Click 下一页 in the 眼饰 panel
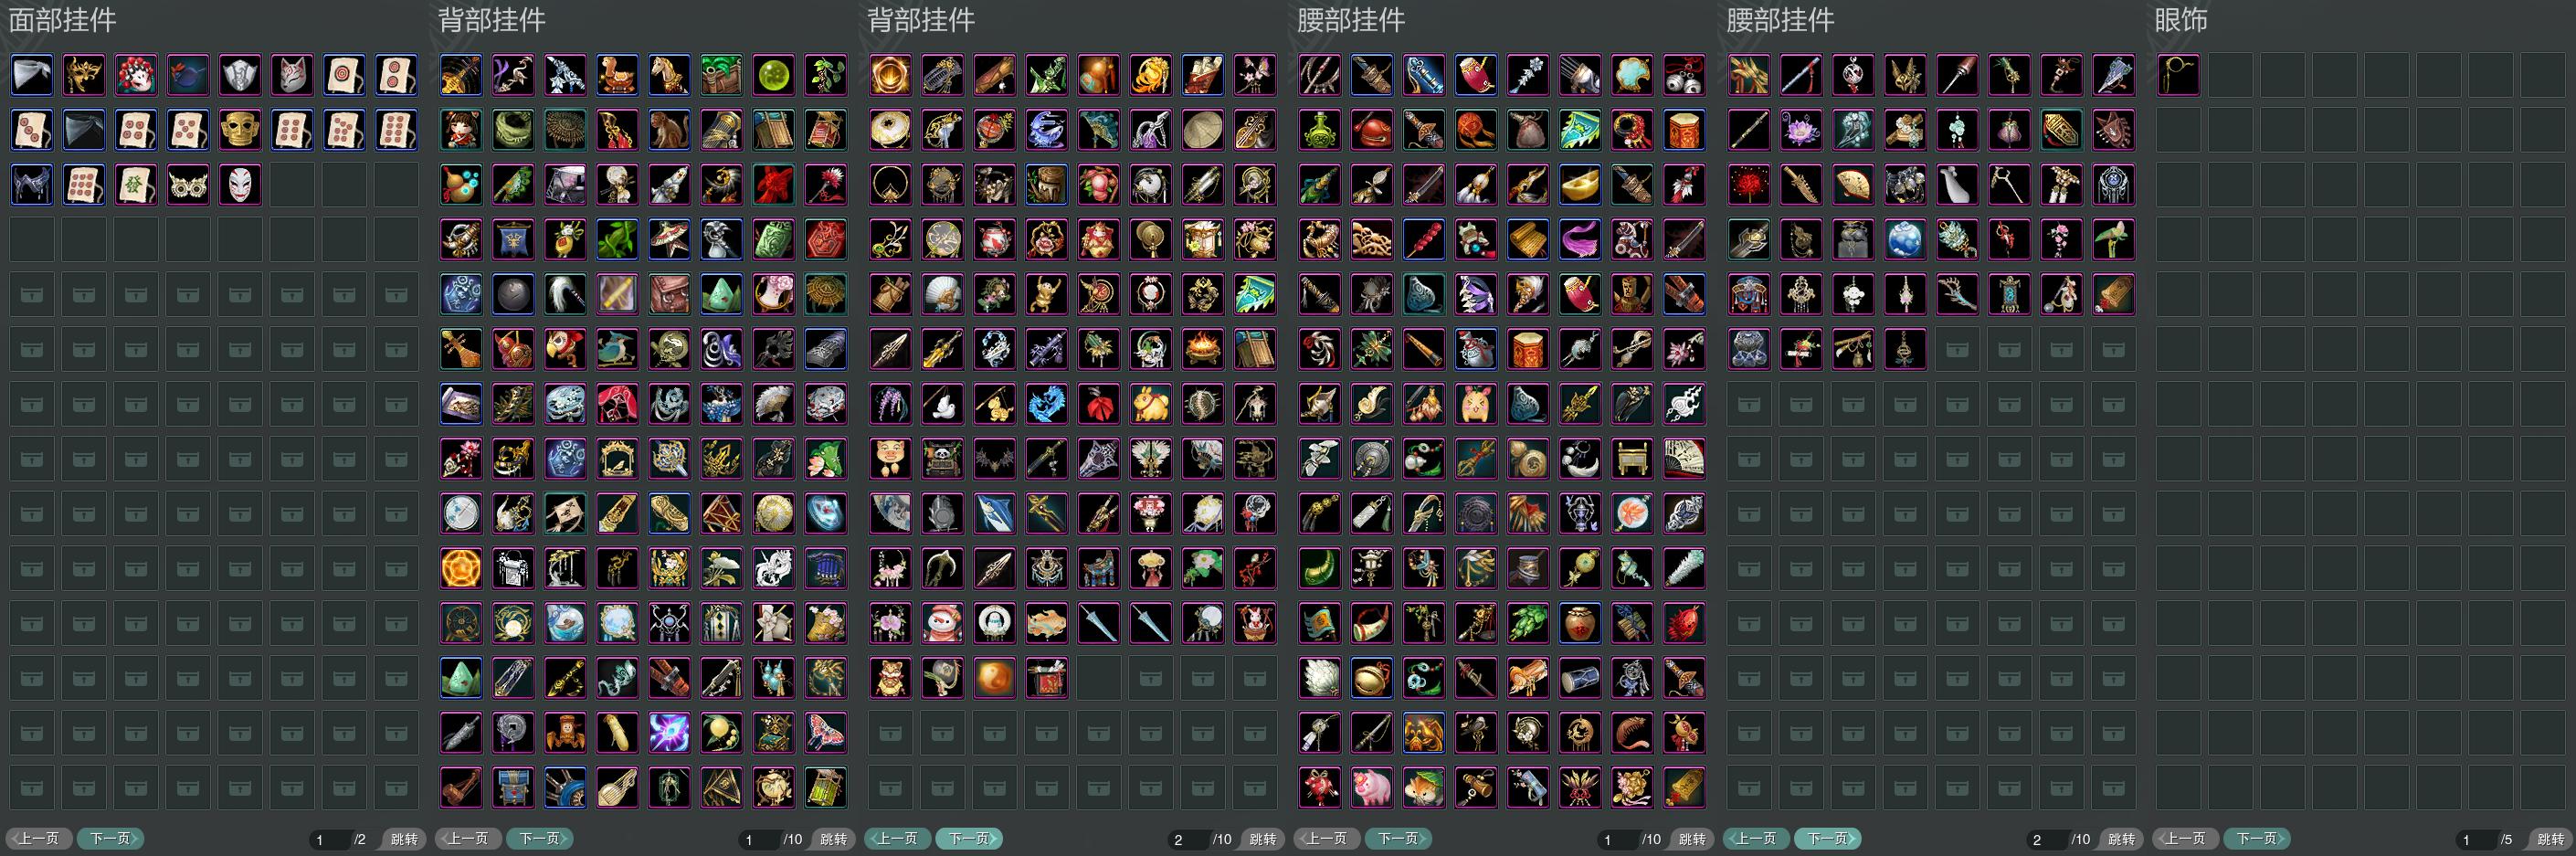Screen dimensions: 2576x856 2257,838
